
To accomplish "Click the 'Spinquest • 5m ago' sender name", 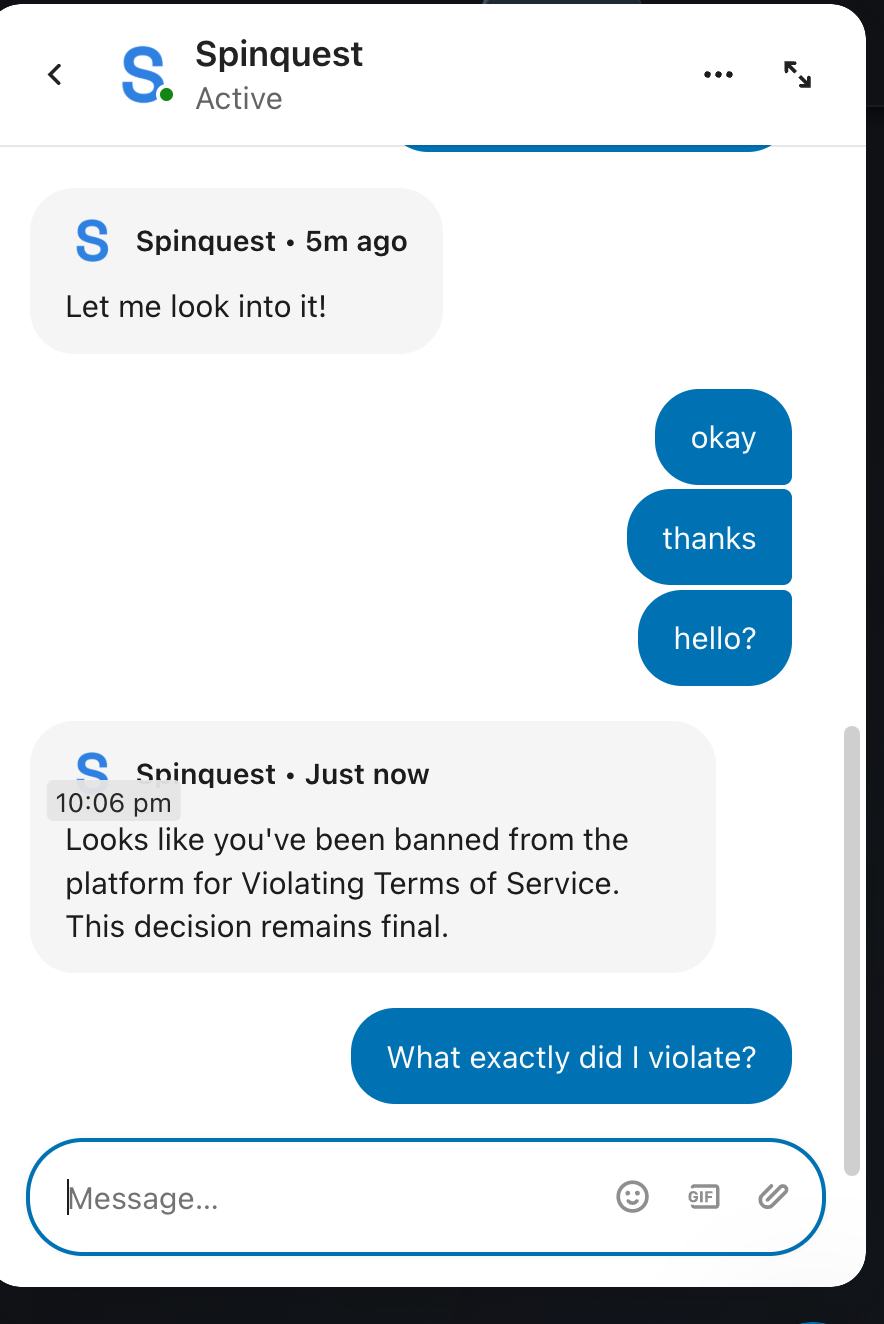I will [206, 242].
